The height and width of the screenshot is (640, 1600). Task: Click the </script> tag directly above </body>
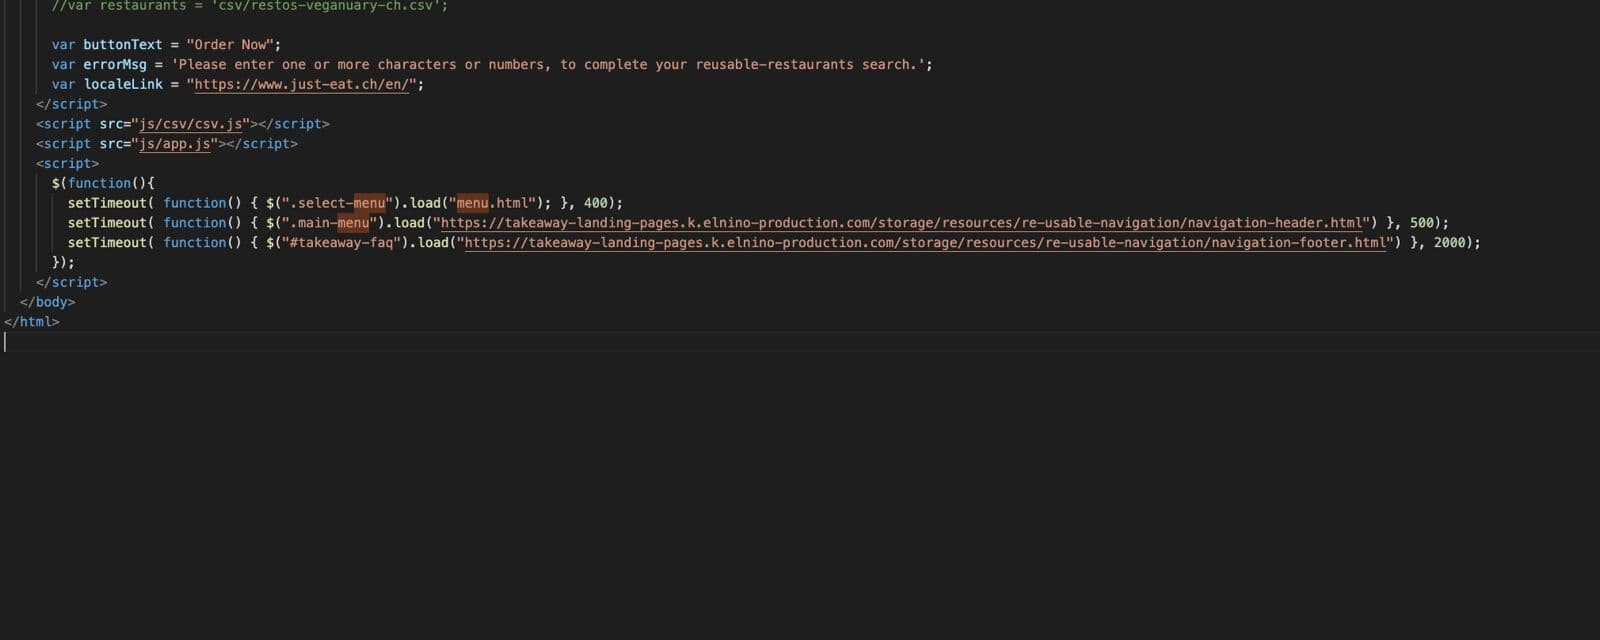pyautogui.click(x=71, y=283)
